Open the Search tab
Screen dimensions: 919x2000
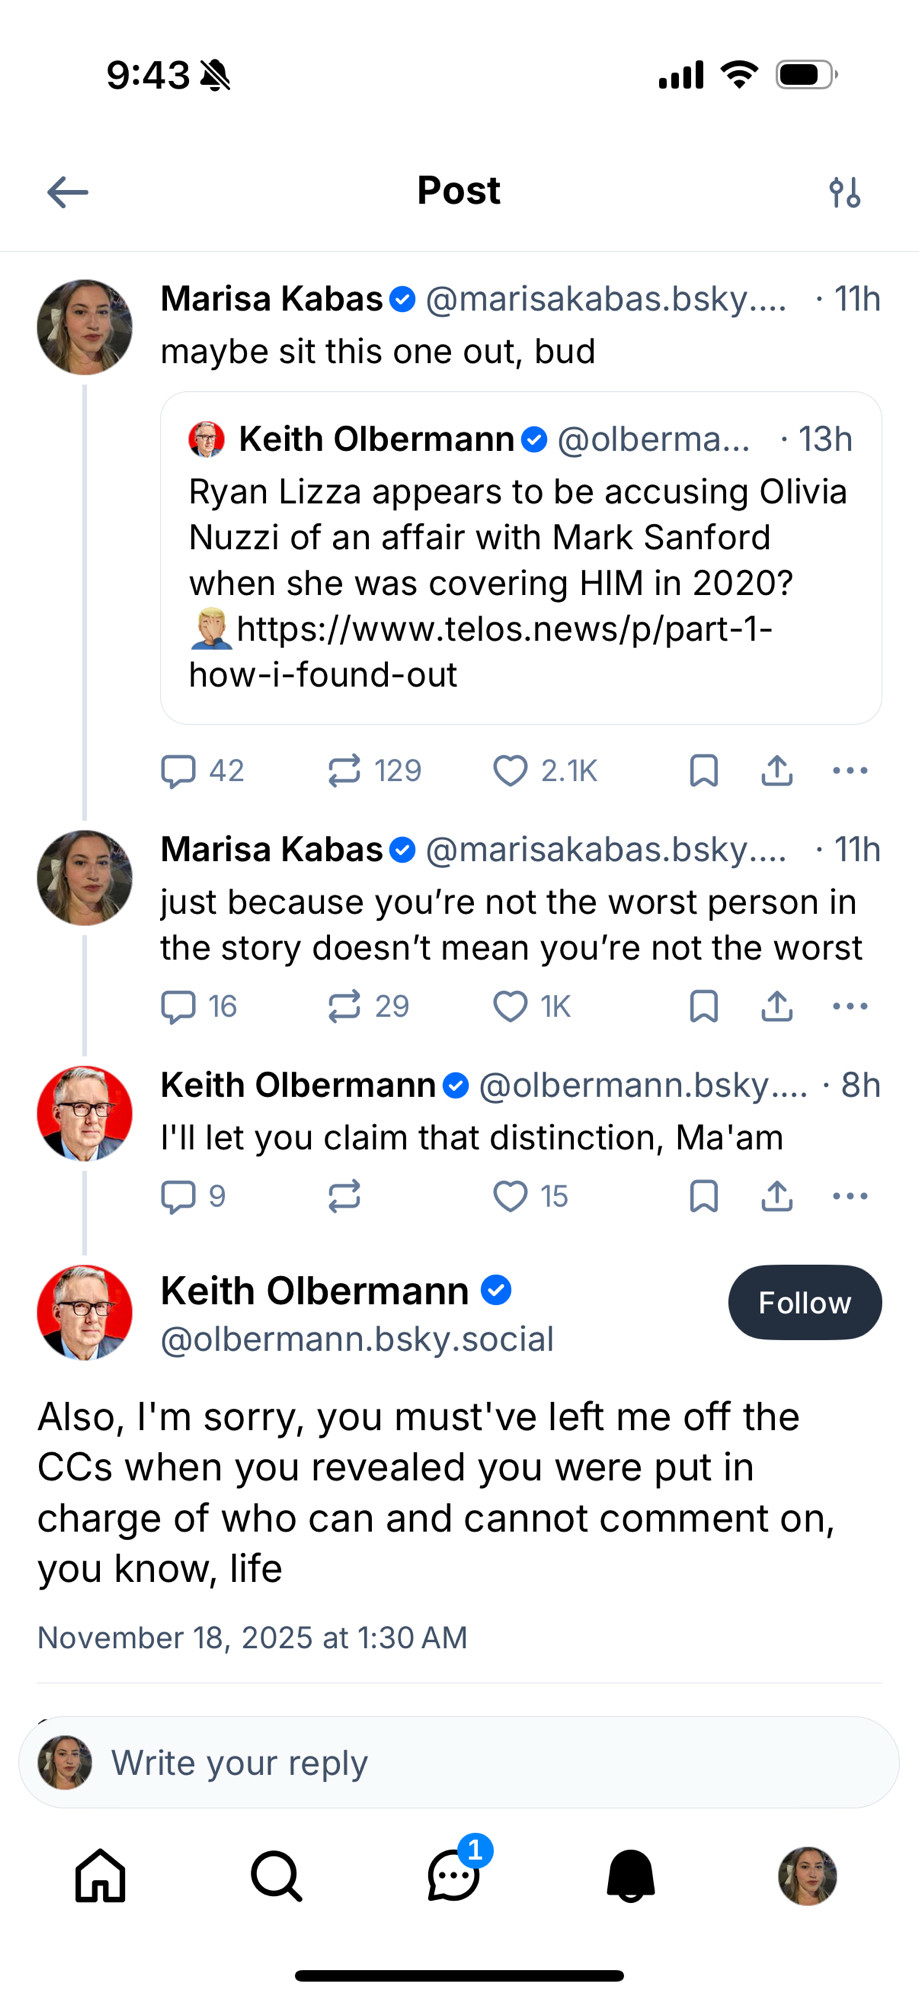click(276, 1875)
